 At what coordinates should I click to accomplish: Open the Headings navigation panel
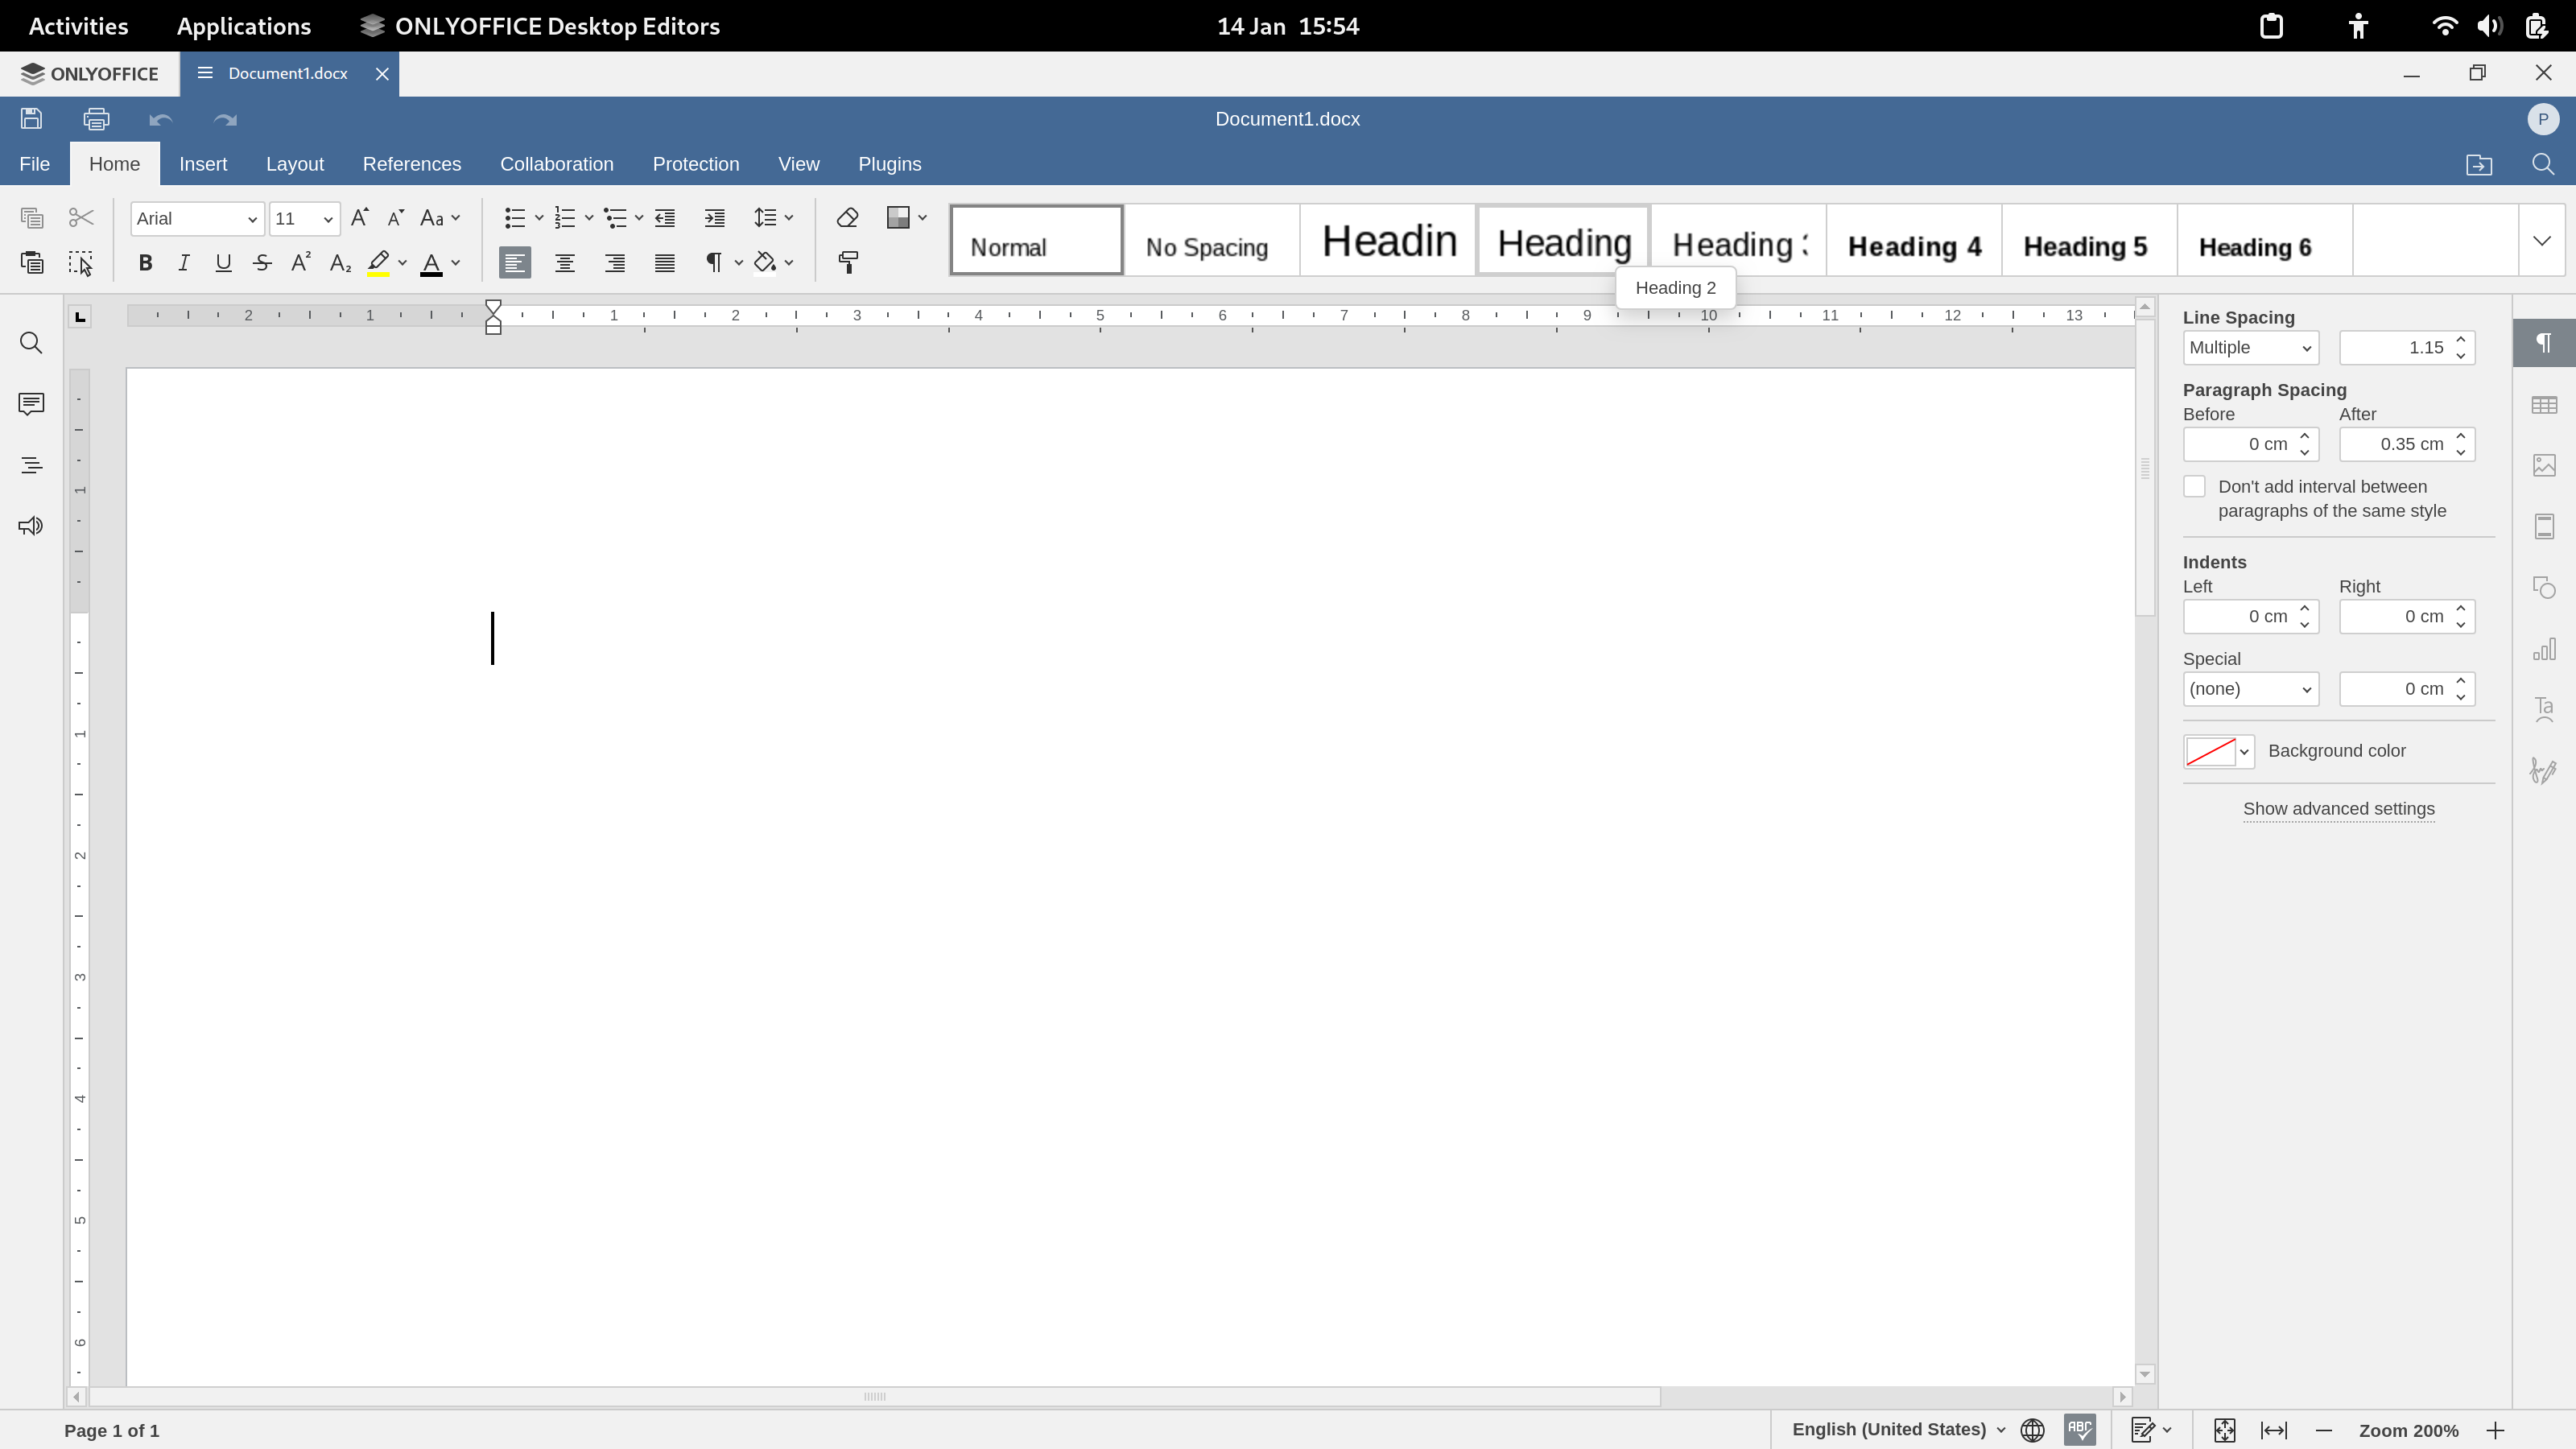tap(31, 465)
